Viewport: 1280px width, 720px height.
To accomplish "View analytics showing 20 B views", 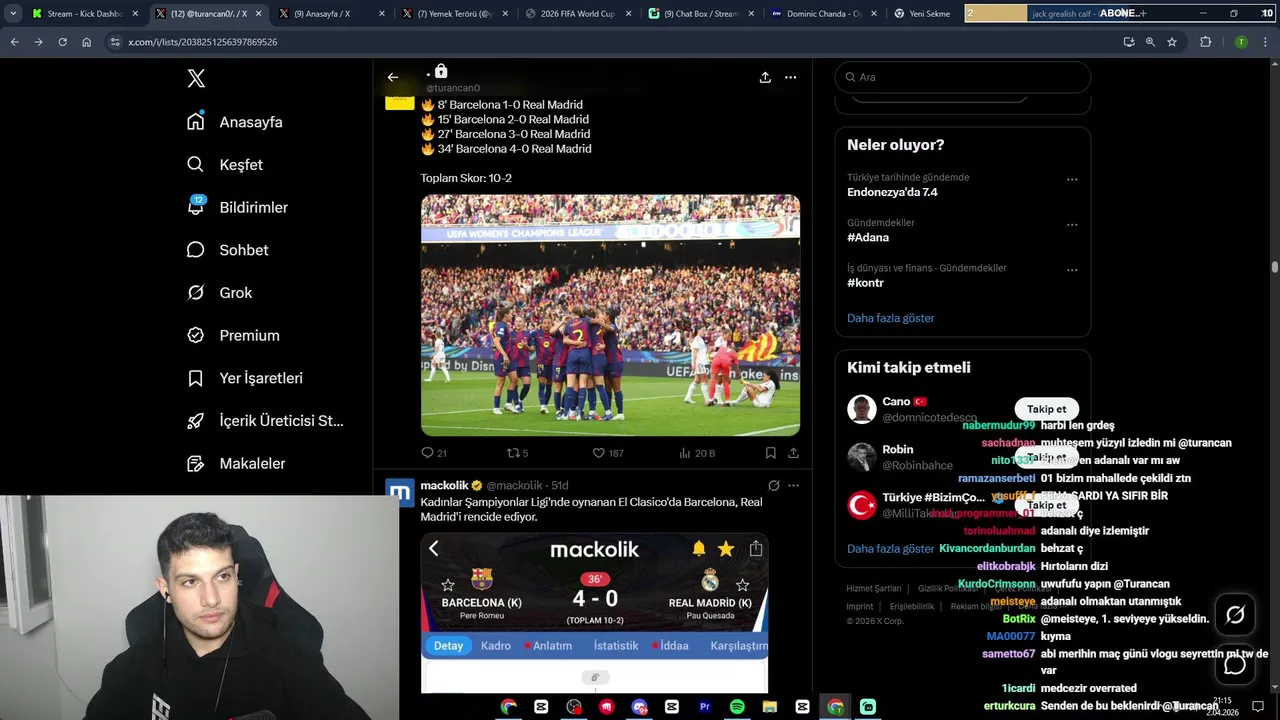I will (x=697, y=453).
